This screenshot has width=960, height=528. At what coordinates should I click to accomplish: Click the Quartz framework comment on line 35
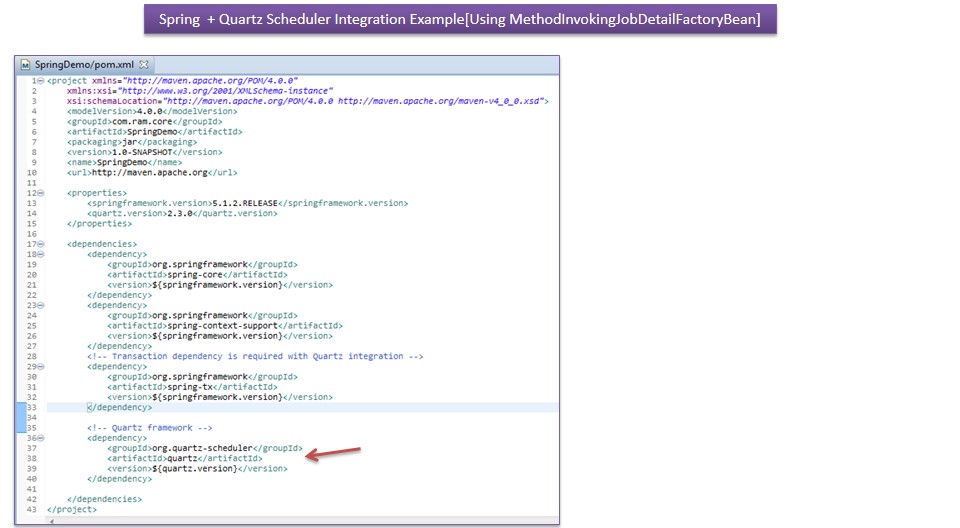pyautogui.click(x=150, y=428)
